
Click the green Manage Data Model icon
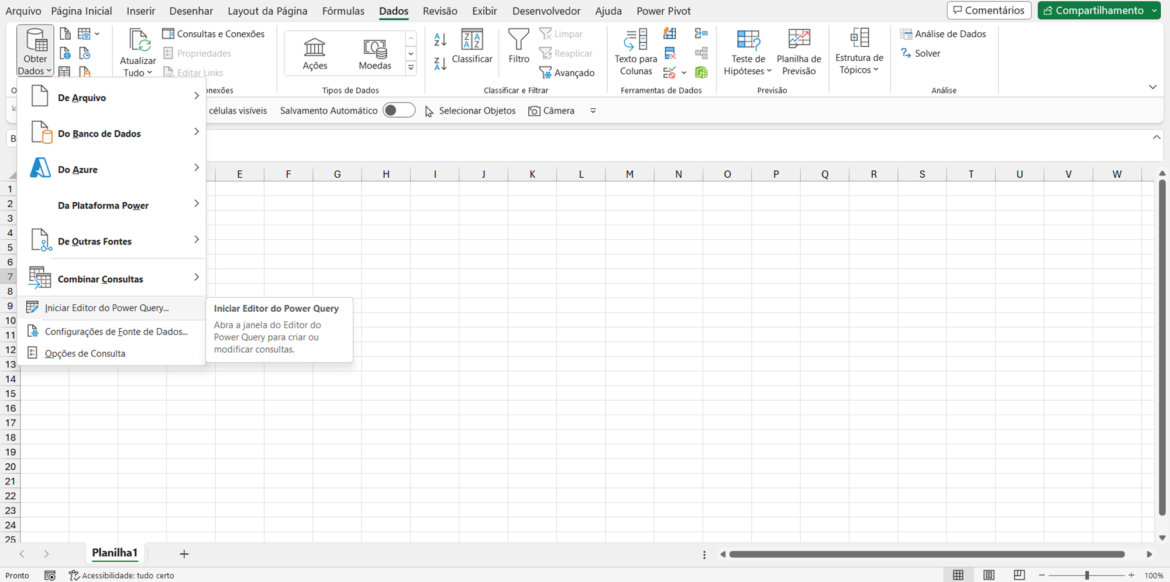(x=701, y=73)
